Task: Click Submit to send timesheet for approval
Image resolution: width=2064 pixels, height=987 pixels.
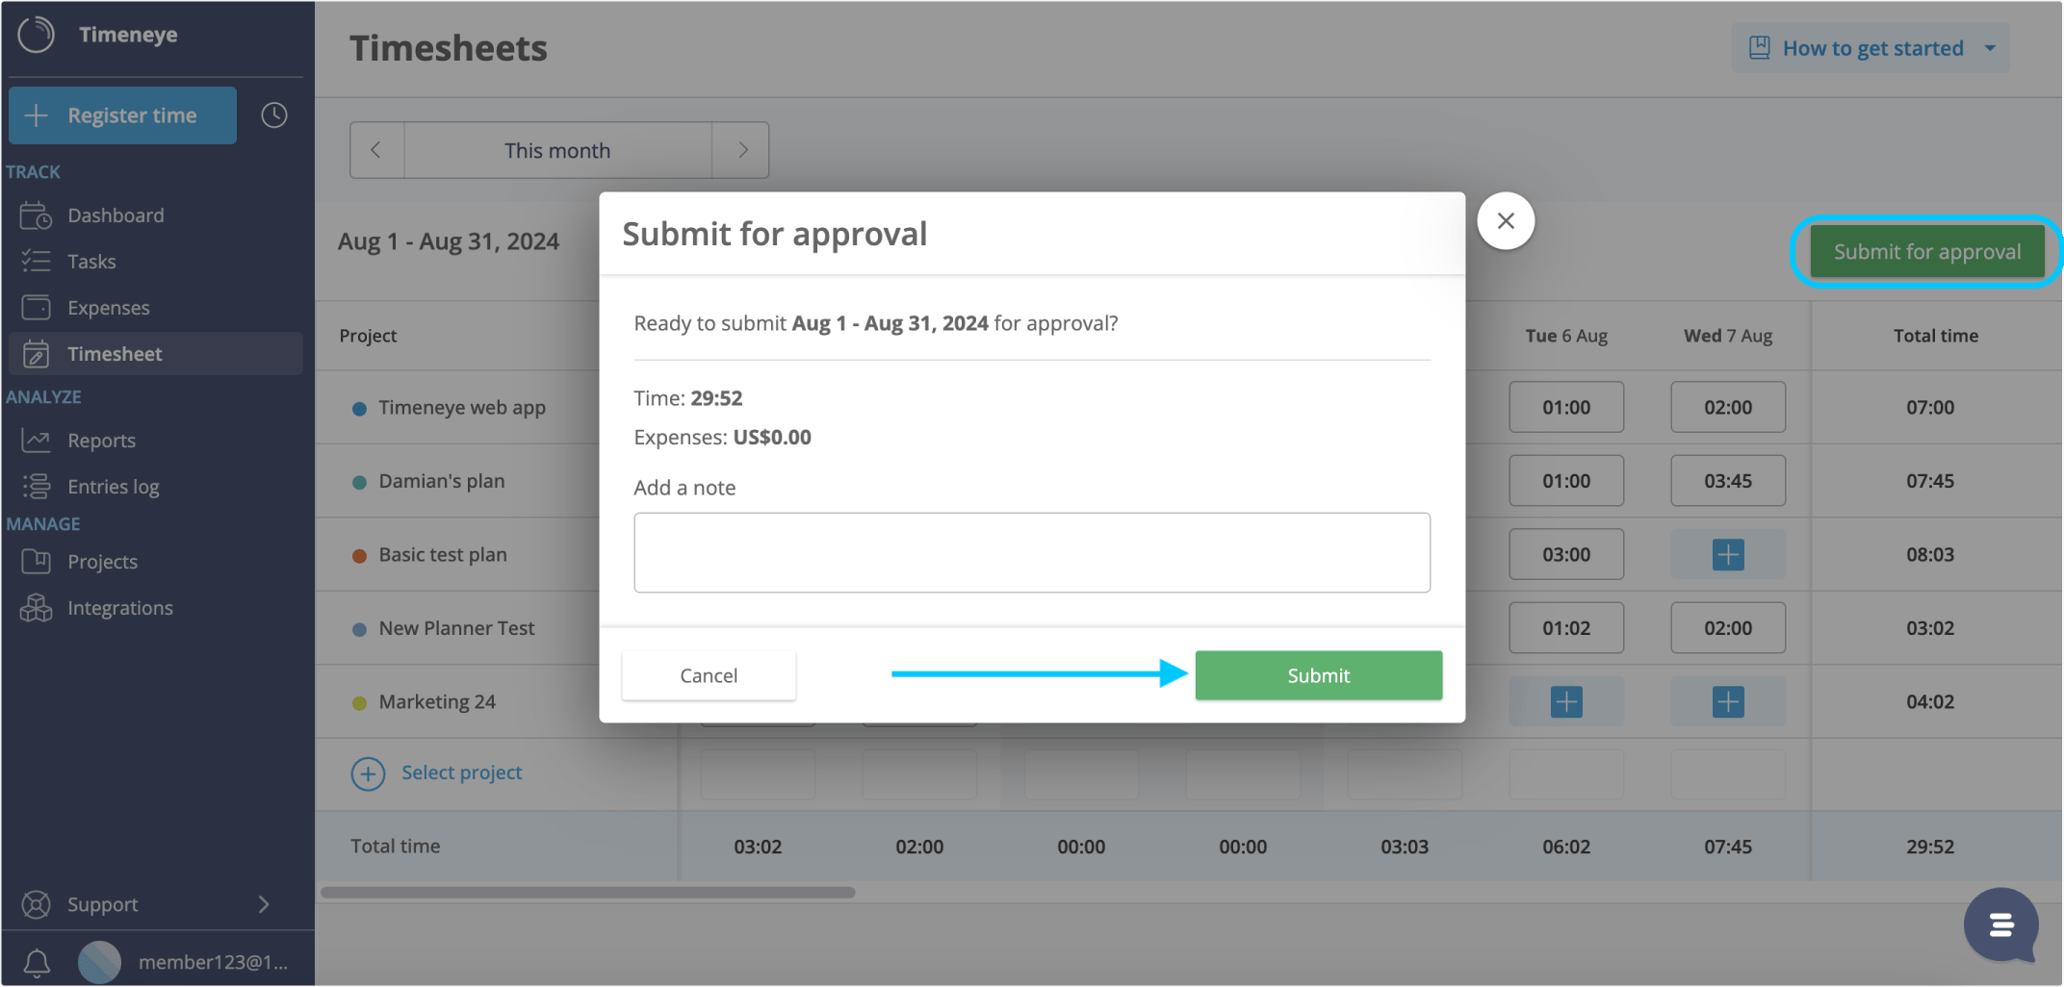Action: [1317, 675]
